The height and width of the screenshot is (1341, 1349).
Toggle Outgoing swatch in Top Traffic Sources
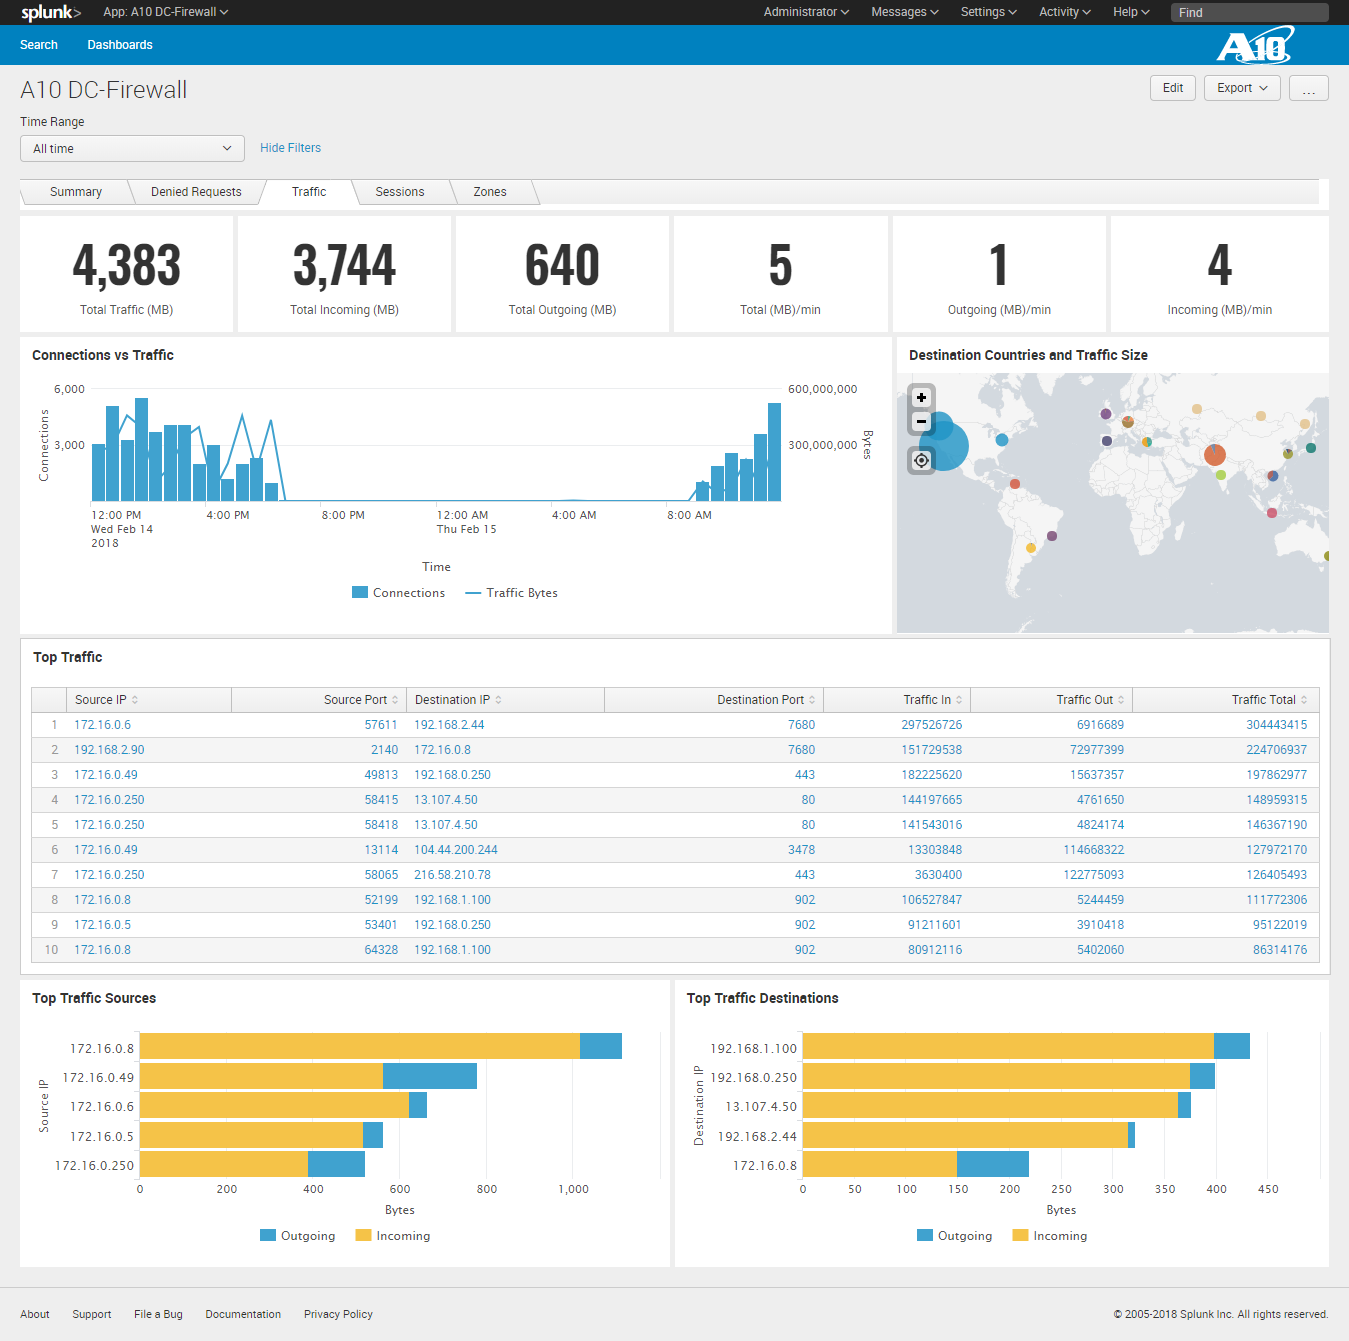(x=268, y=1235)
